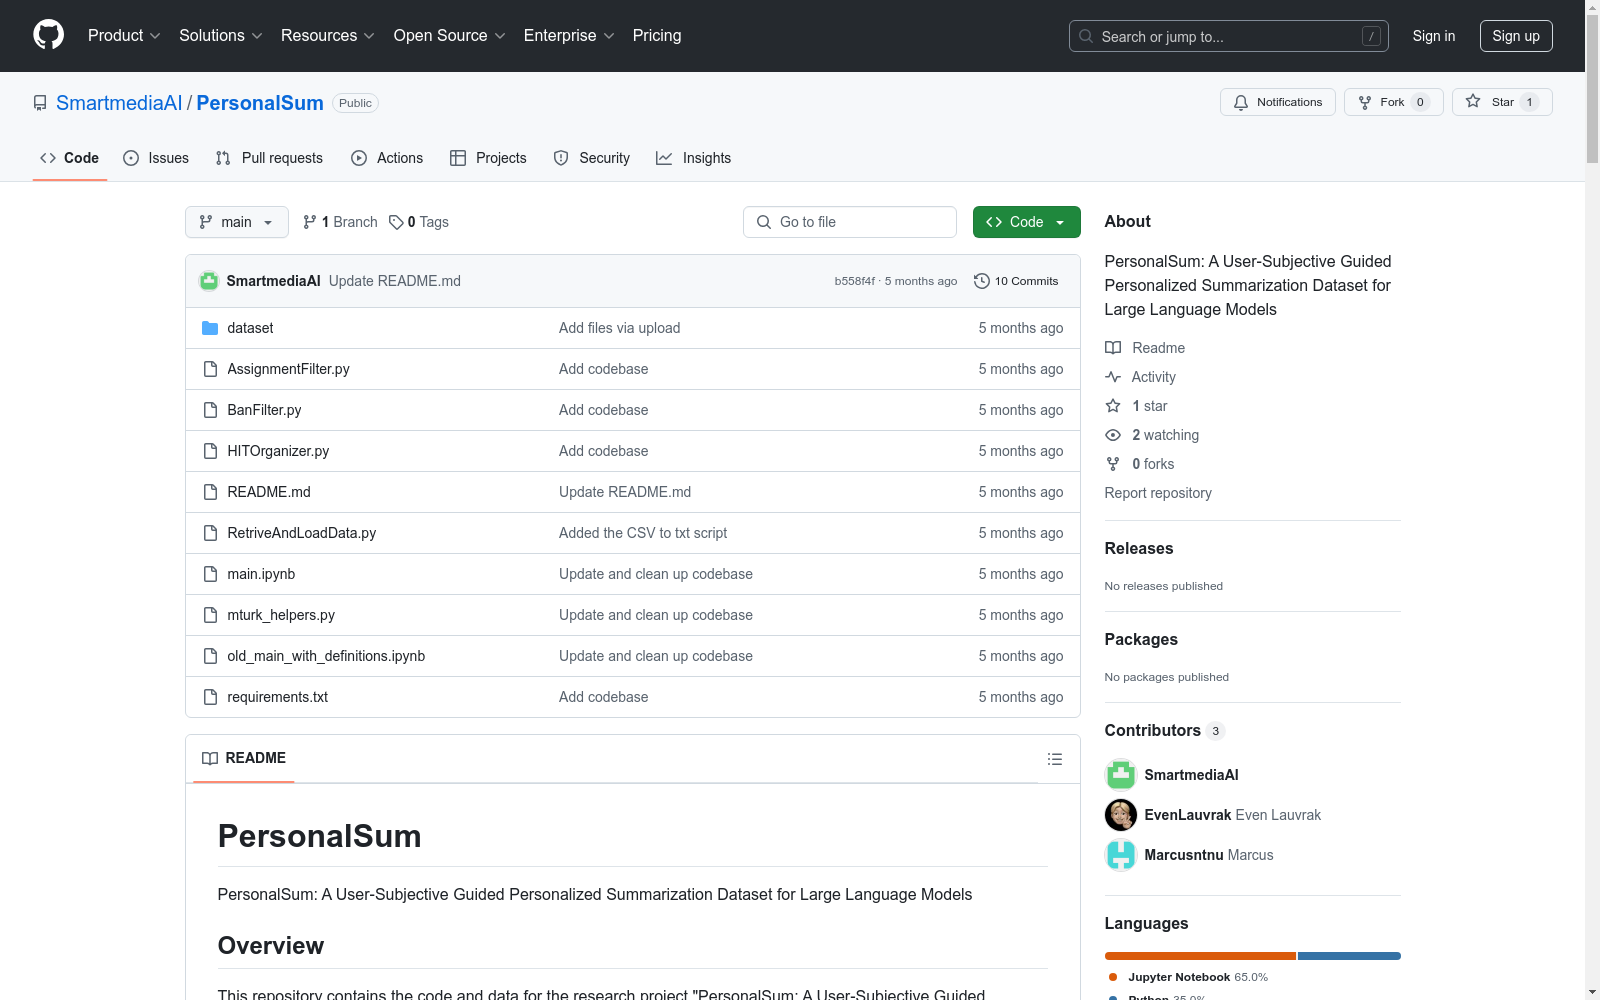
Task: Fork the PersonalSum repository
Action: [1394, 102]
